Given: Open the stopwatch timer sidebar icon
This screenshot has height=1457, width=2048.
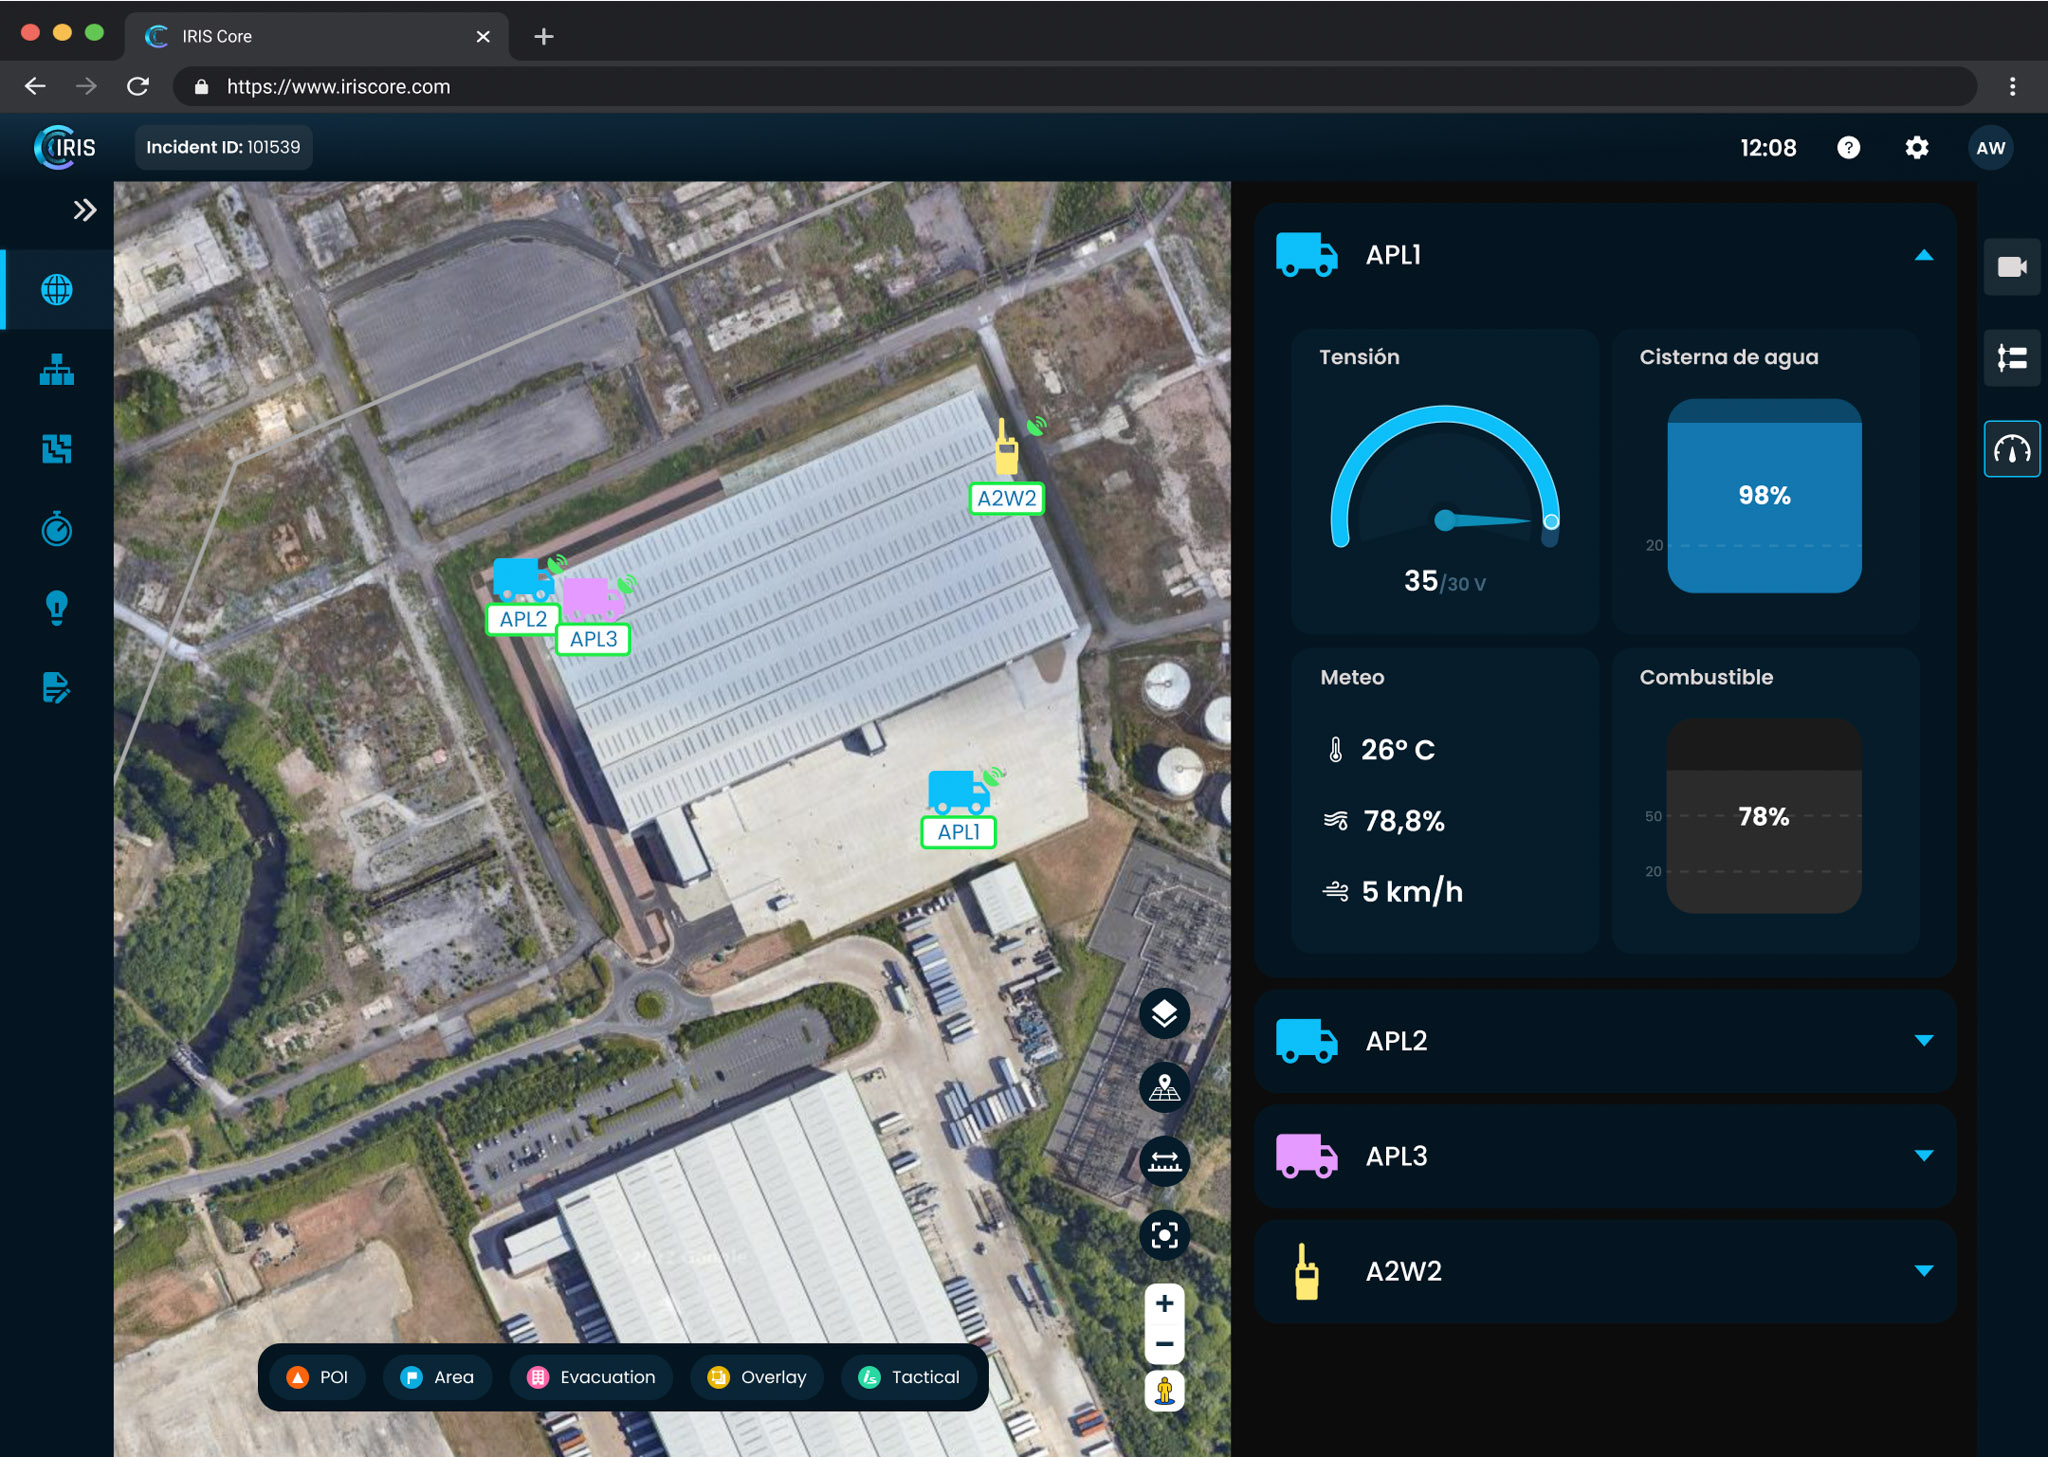Looking at the screenshot, I should pyautogui.click(x=57, y=529).
